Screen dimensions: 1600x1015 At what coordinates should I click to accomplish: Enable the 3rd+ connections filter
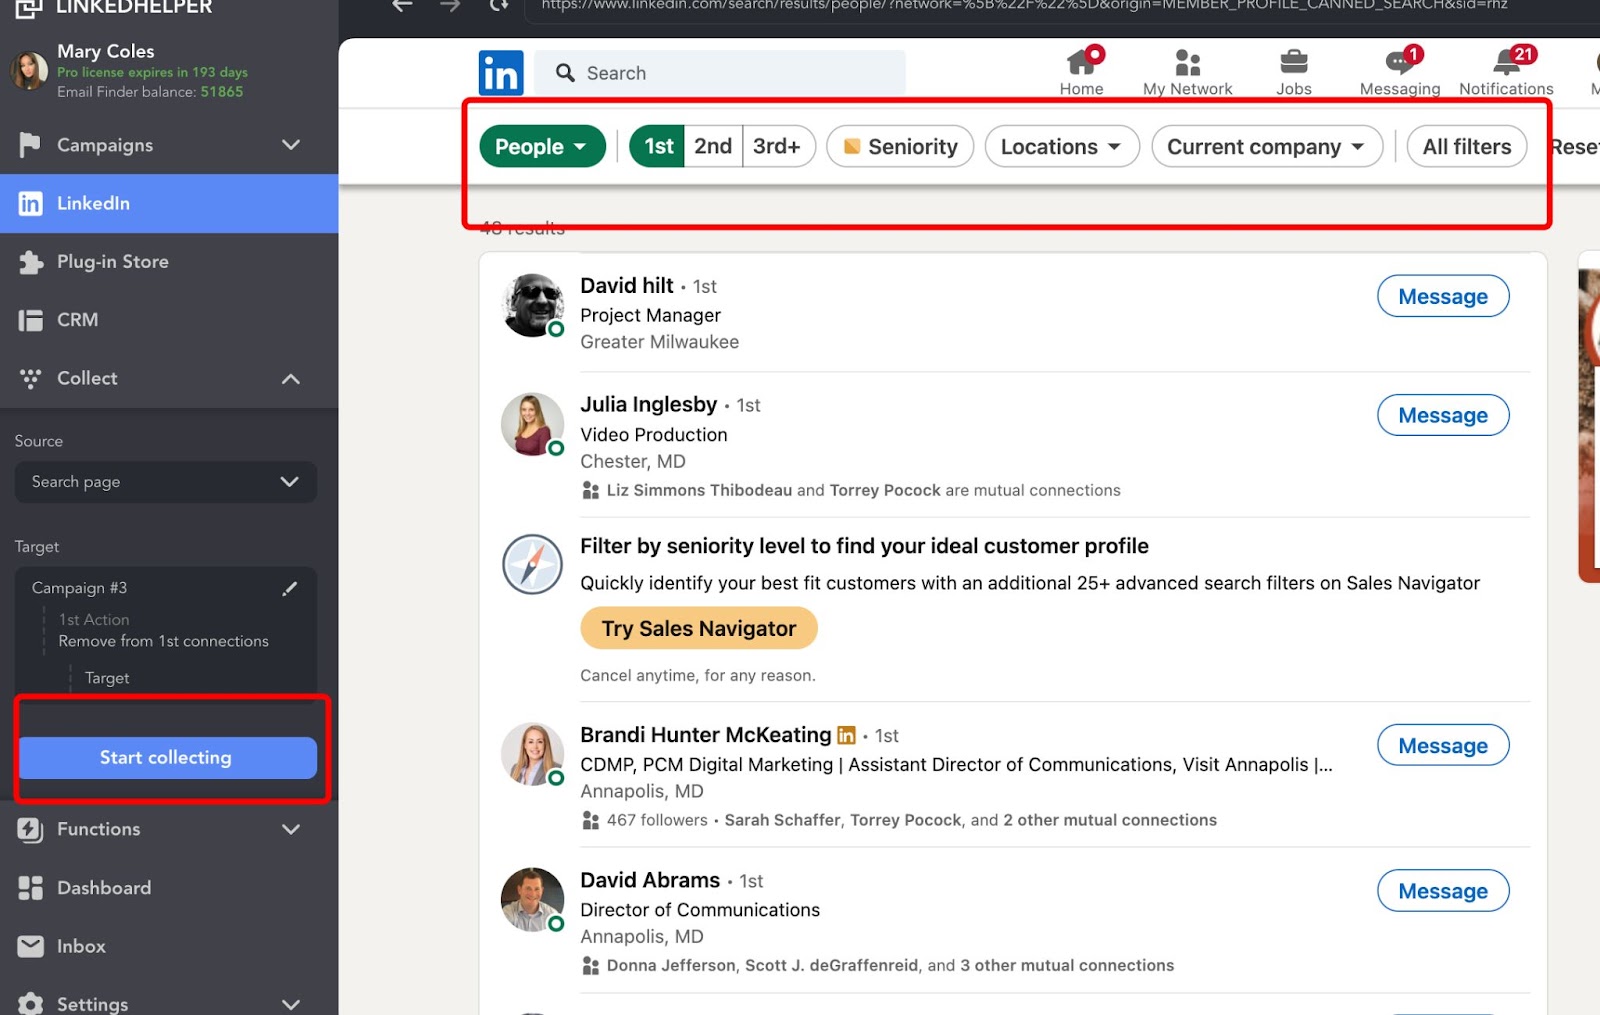tap(778, 146)
